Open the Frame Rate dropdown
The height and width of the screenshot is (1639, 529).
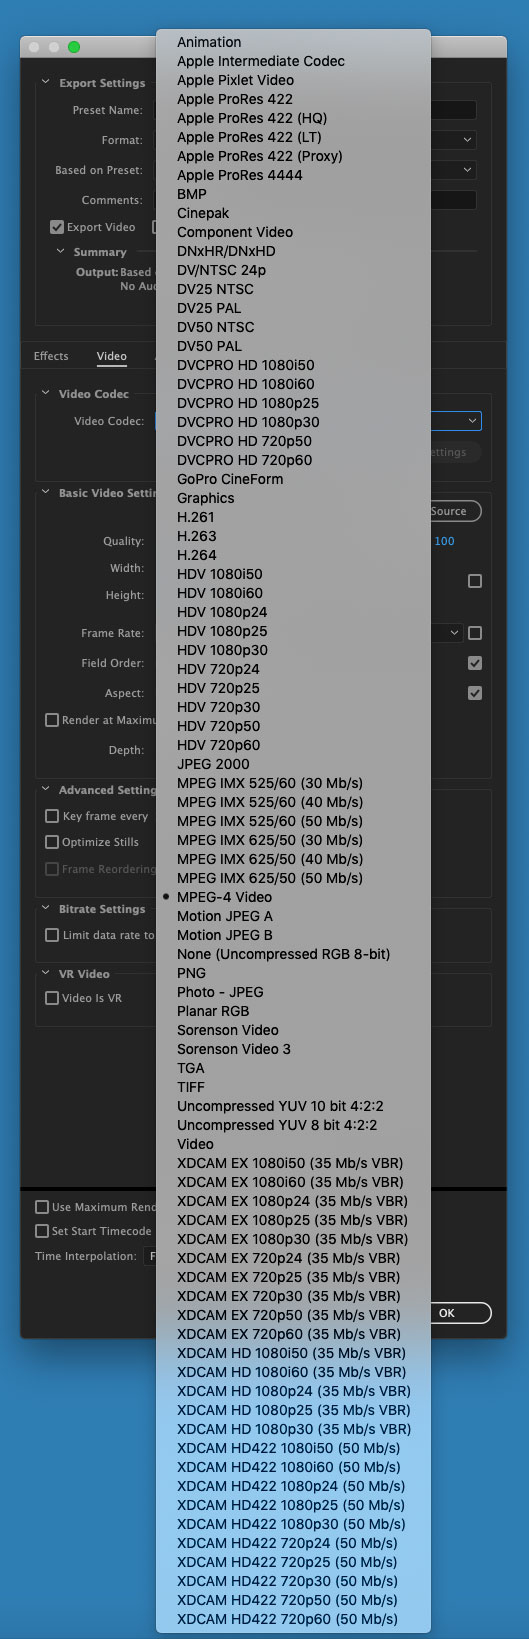click(x=454, y=633)
